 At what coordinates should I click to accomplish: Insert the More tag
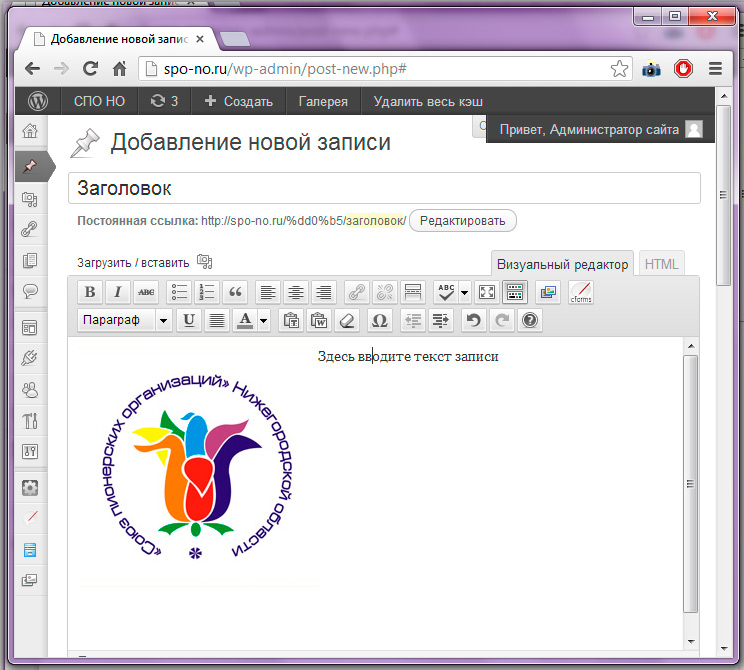(x=412, y=292)
